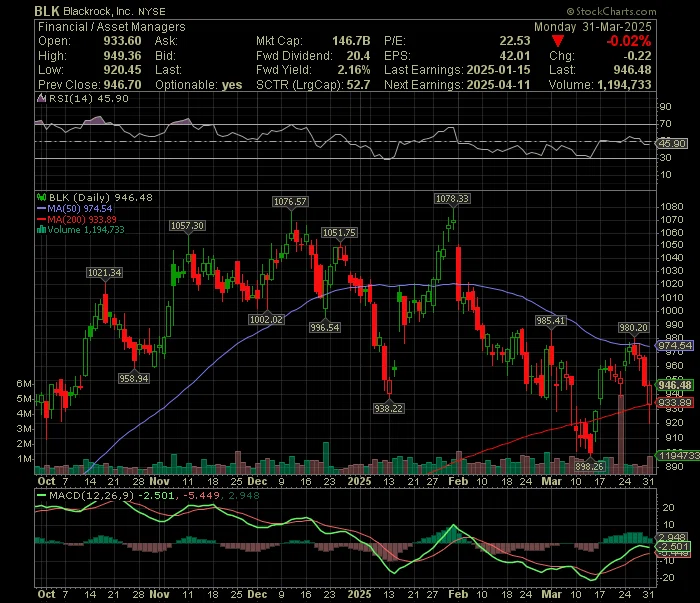Image resolution: width=700 pixels, height=603 pixels.
Task: Click the Blackrock, Inc. company name
Action: pos(99,11)
